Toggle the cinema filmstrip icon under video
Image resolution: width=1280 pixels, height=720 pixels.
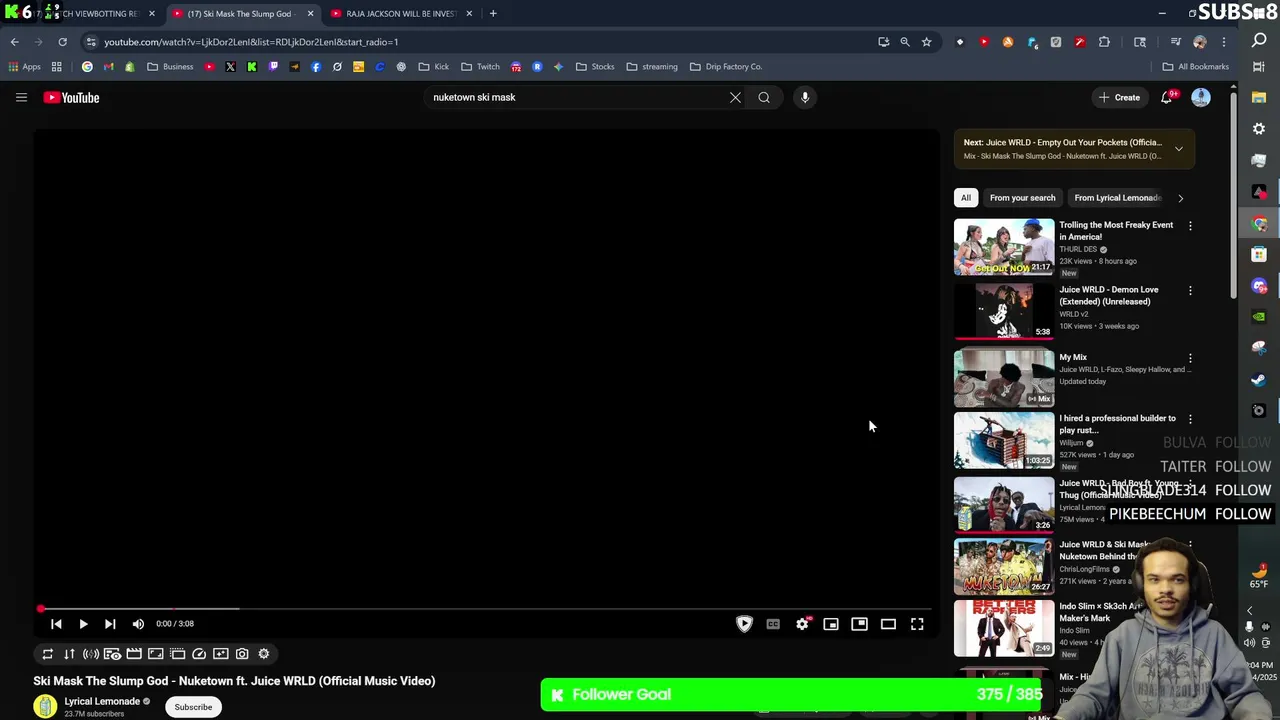tap(134, 654)
